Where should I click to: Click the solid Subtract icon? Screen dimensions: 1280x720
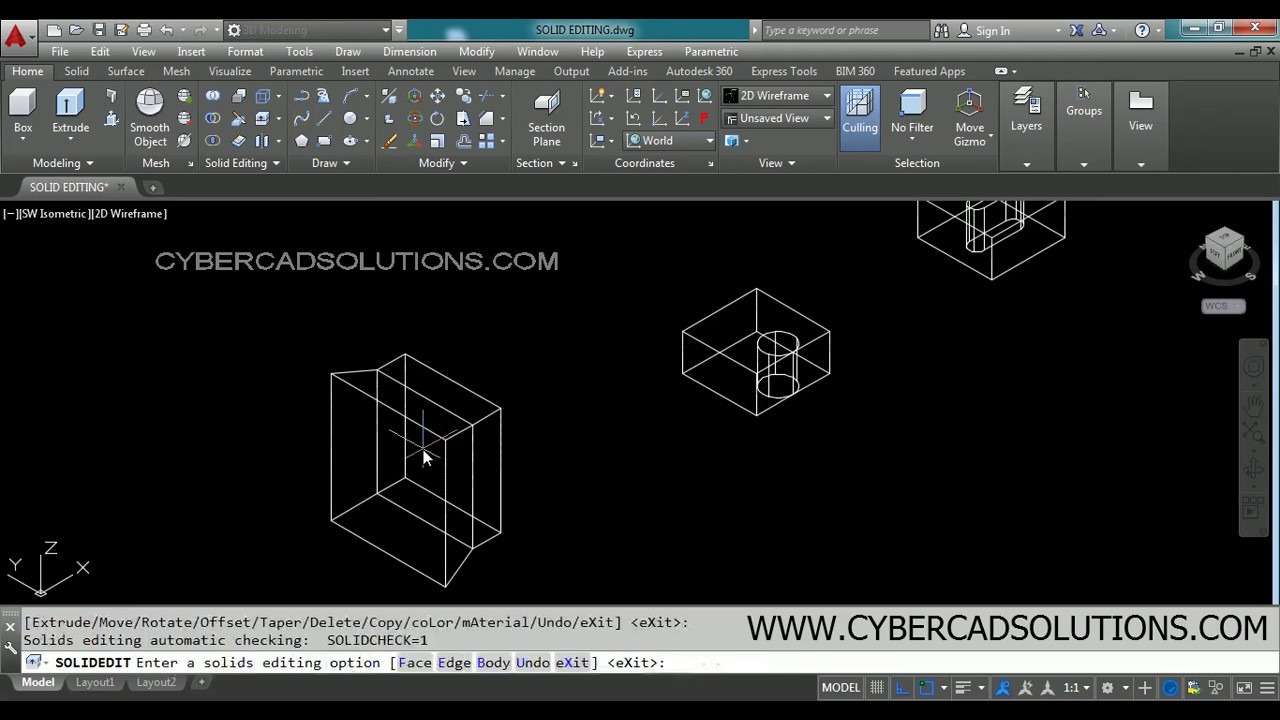[x=212, y=119]
